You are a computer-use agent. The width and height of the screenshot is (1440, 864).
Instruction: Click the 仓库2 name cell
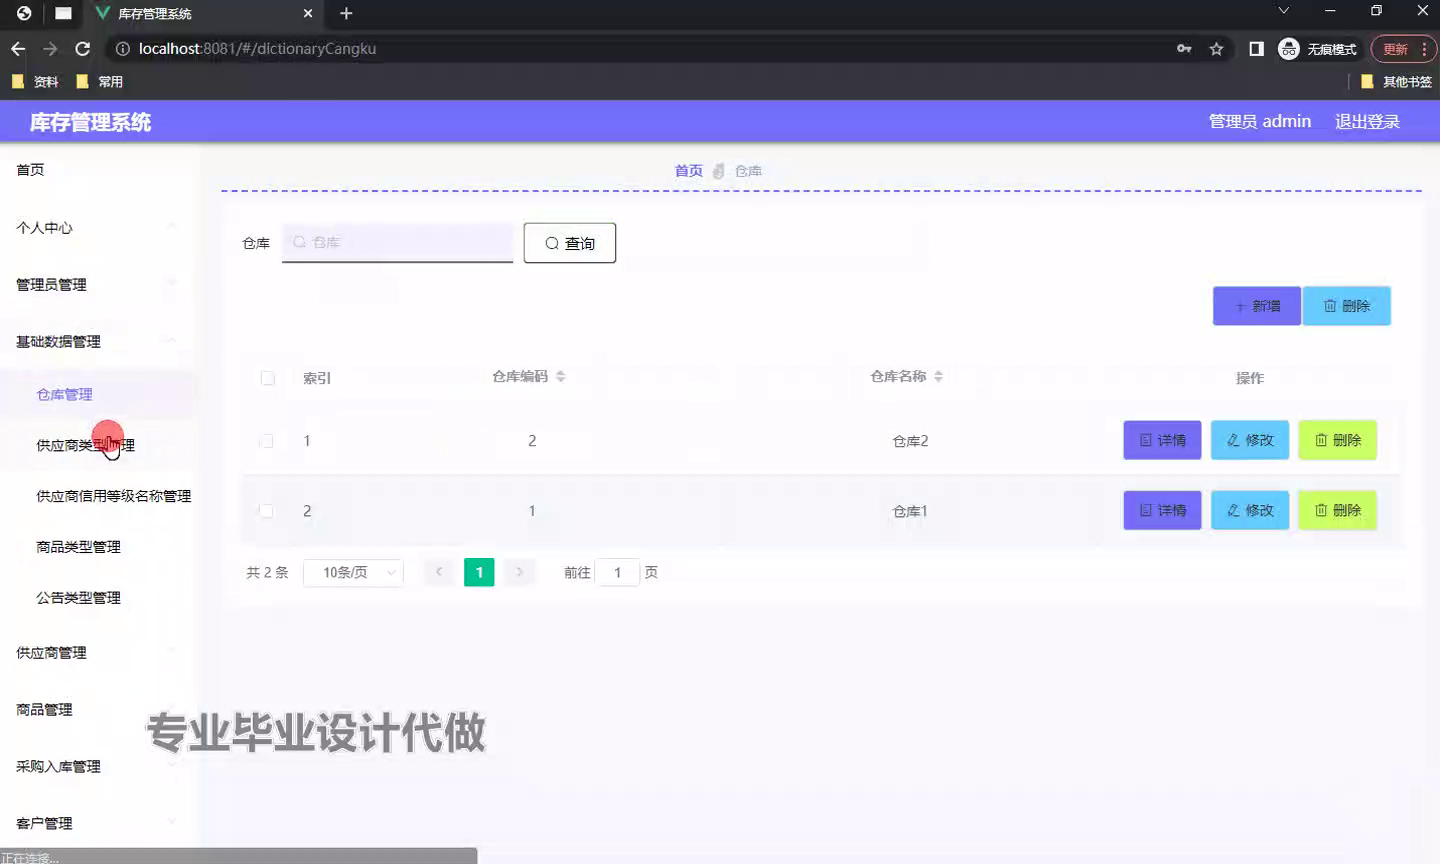pyautogui.click(x=910, y=441)
